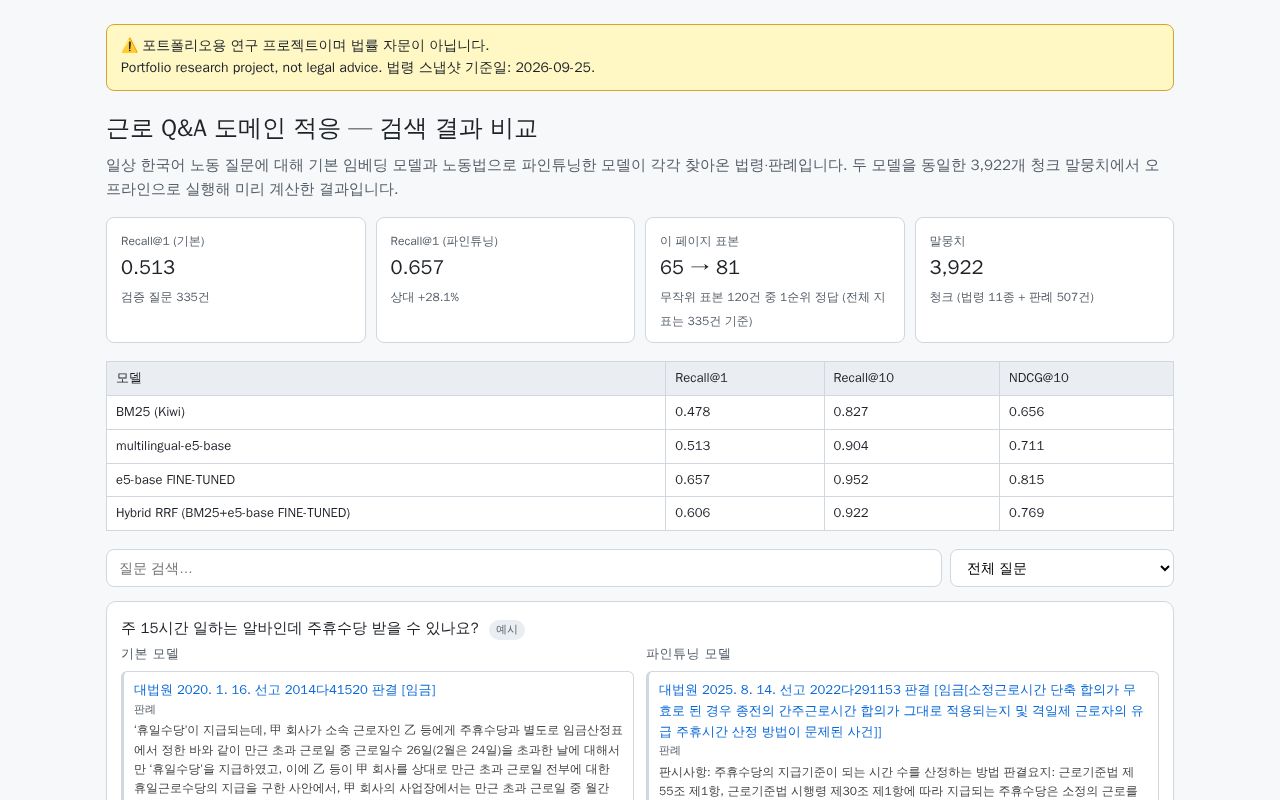Click the 0.827 Recall@10 cell
The width and height of the screenshot is (1280, 800).
coord(912,412)
